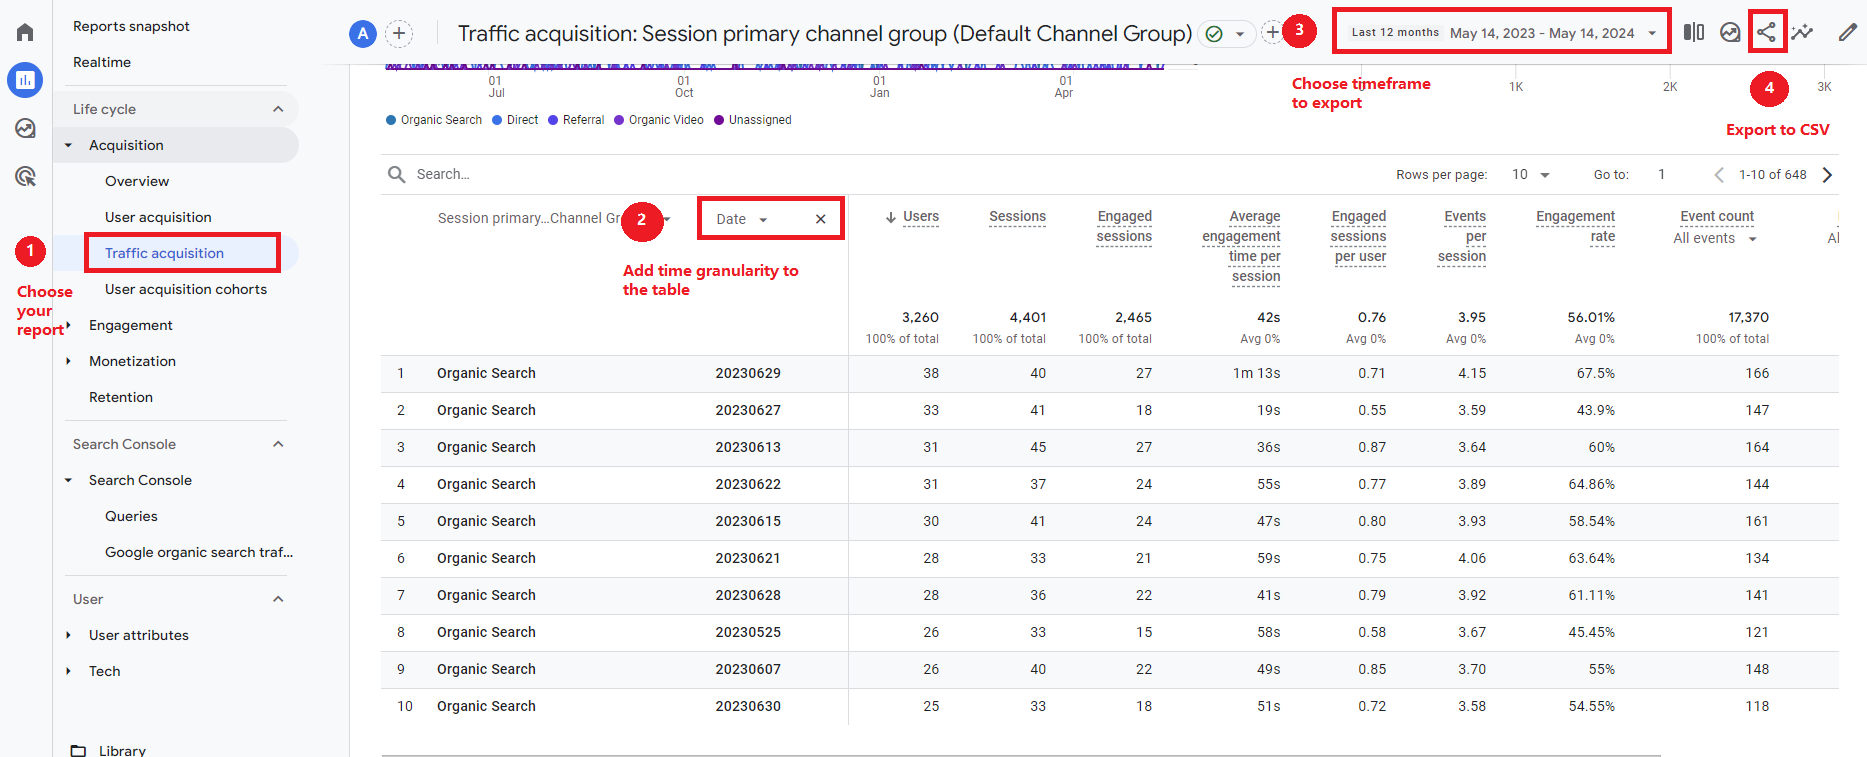
Task: Open the Insights icon in the header
Action: pyautogui.click(x=1730, y=32)
